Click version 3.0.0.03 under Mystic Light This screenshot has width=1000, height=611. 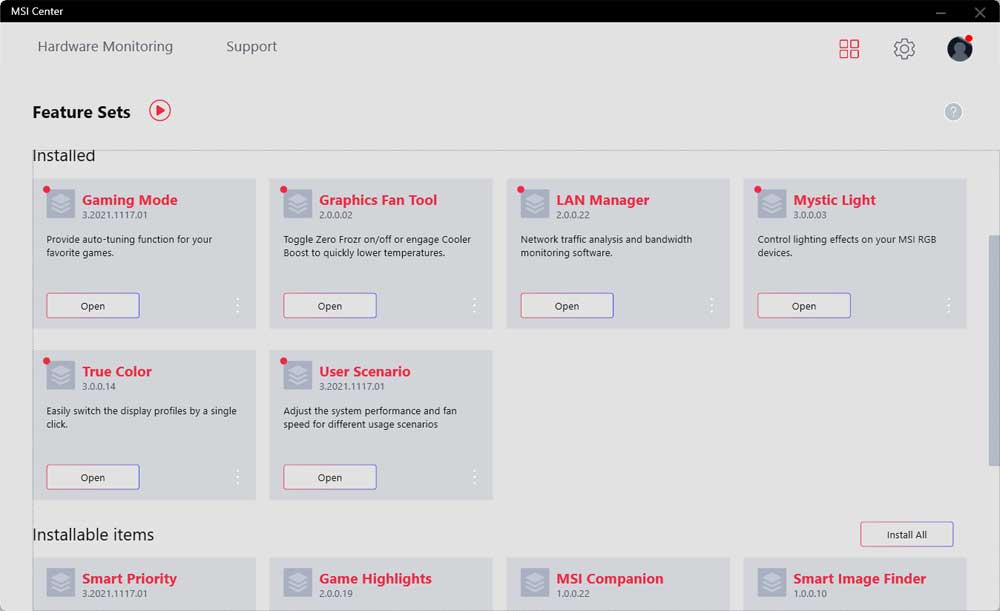810,215
